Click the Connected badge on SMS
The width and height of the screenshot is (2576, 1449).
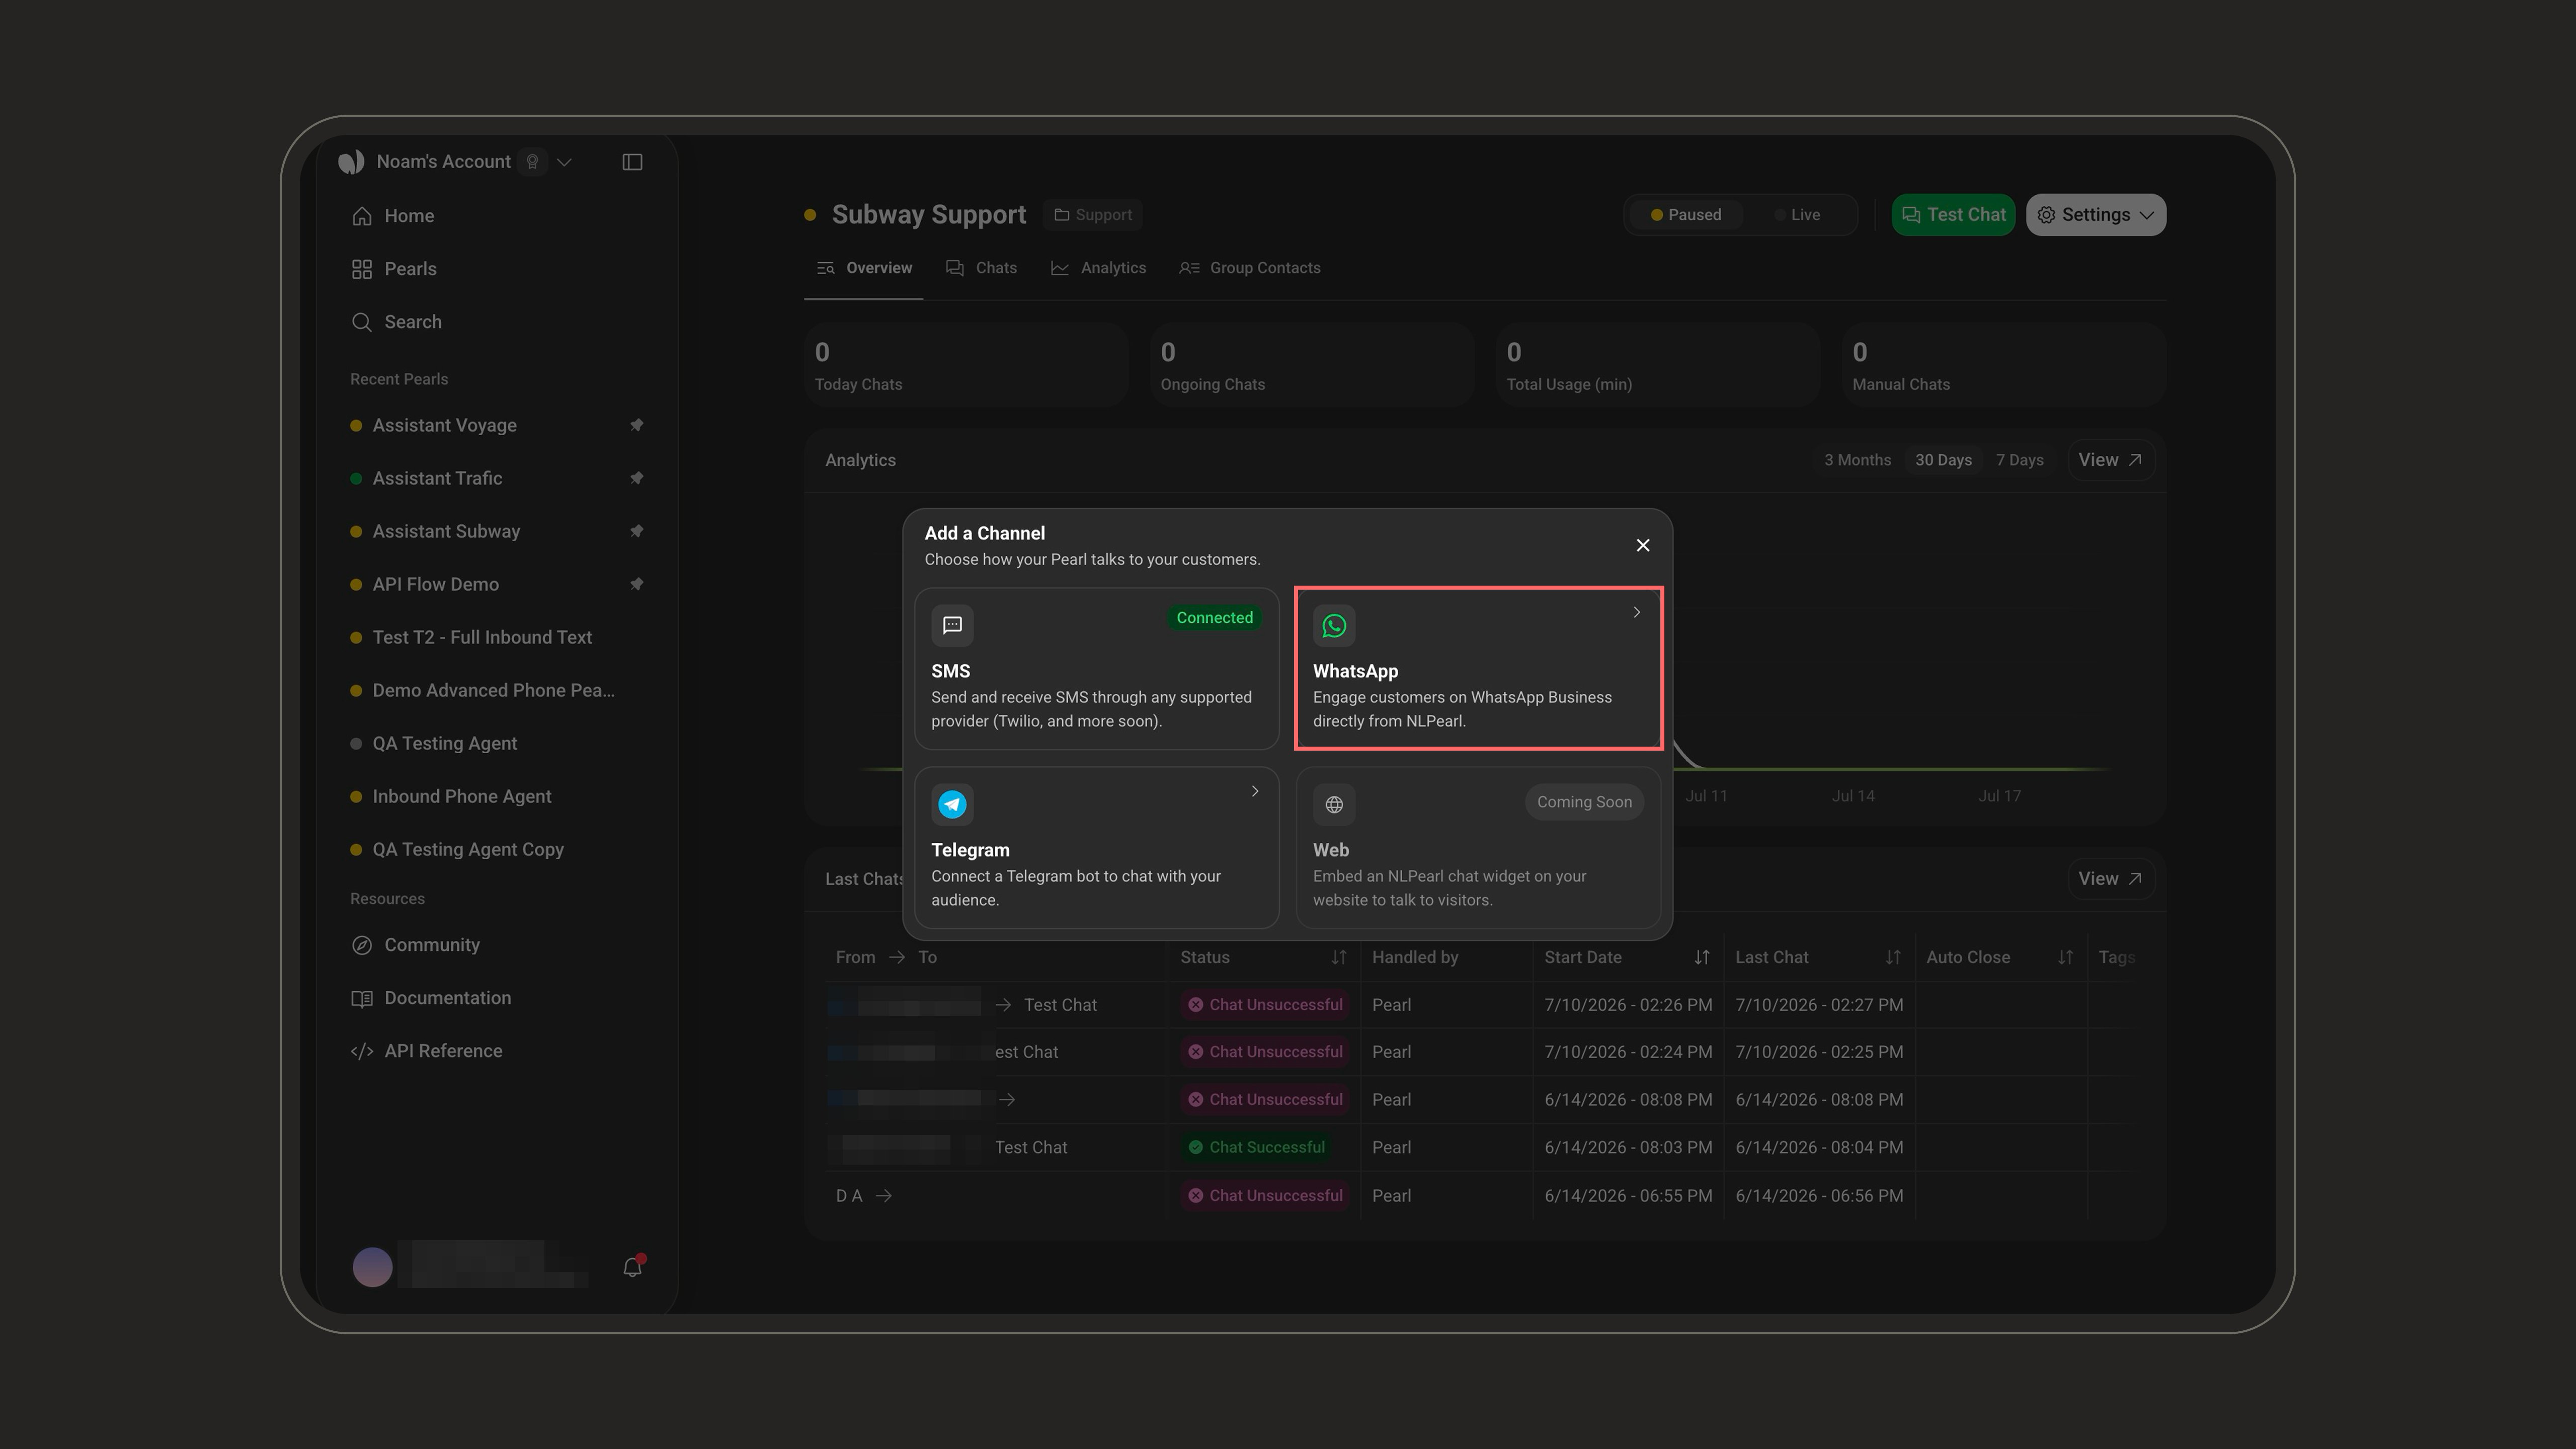(x=1214, y=617)
